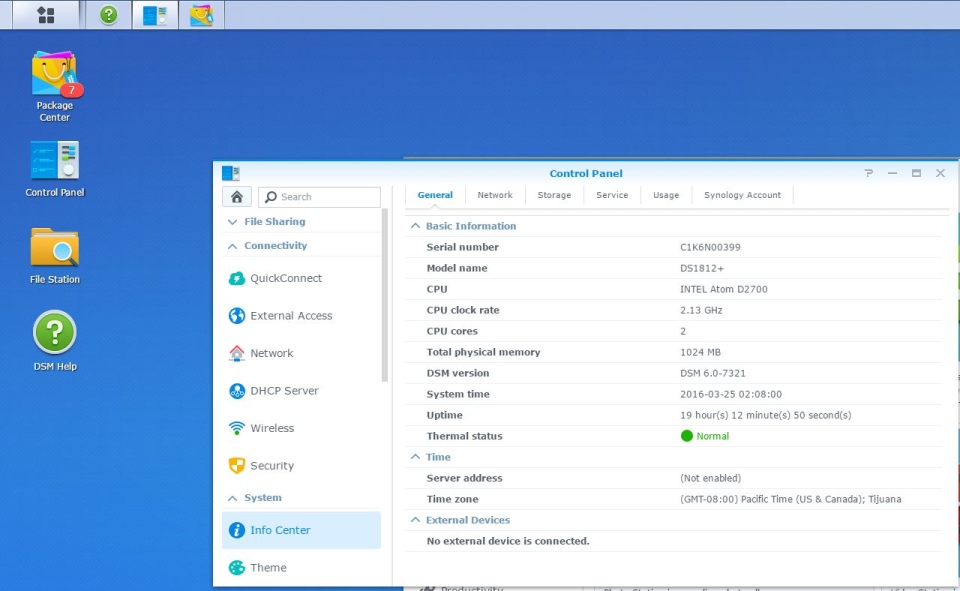Open File Station desktop icon
The image size is (960, 591).
[x=55, y=255]
